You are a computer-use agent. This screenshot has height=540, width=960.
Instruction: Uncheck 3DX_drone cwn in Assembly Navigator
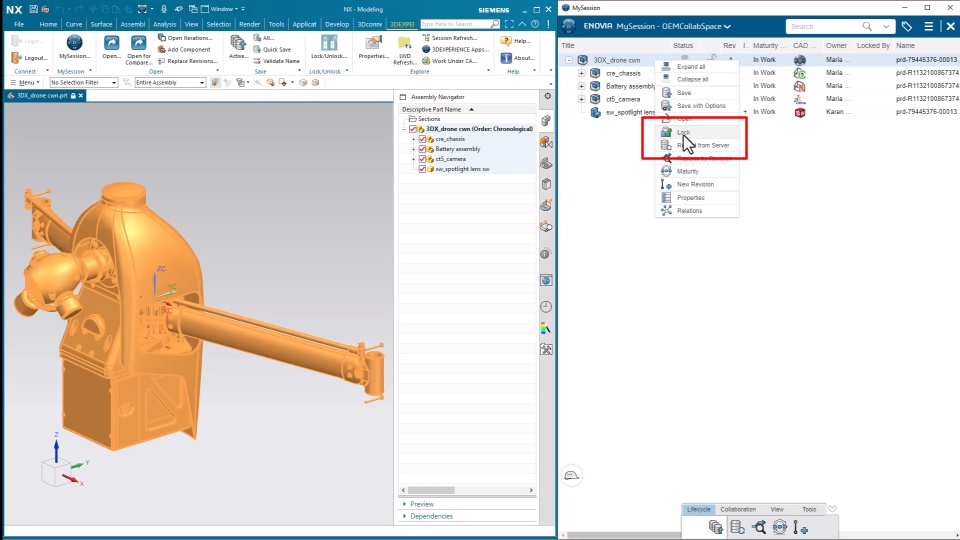(x=413, y=129)
